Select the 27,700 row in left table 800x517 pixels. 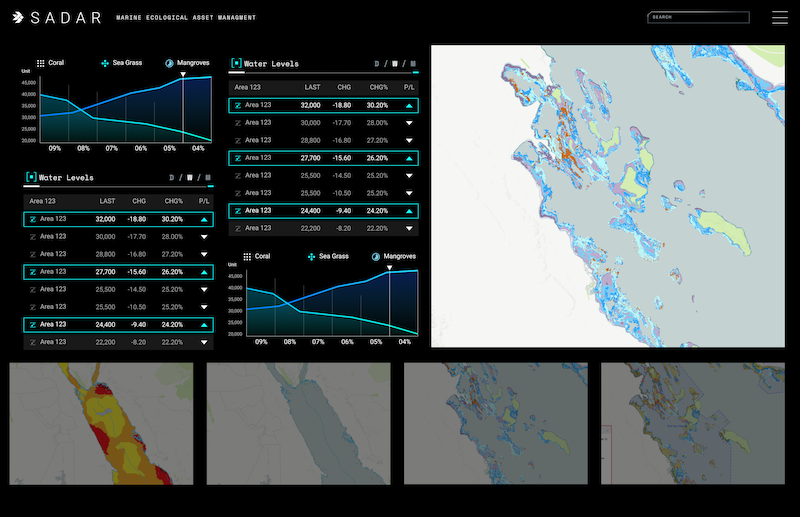point(119,272)
